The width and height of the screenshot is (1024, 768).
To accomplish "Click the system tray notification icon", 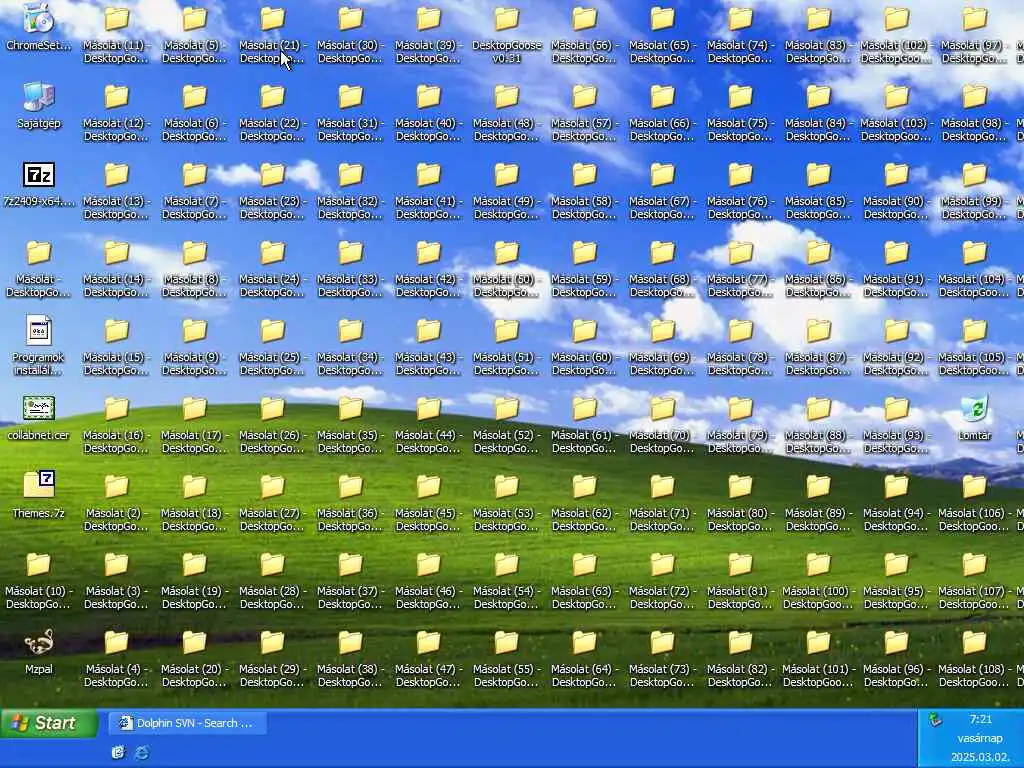I will coord(935,720).
